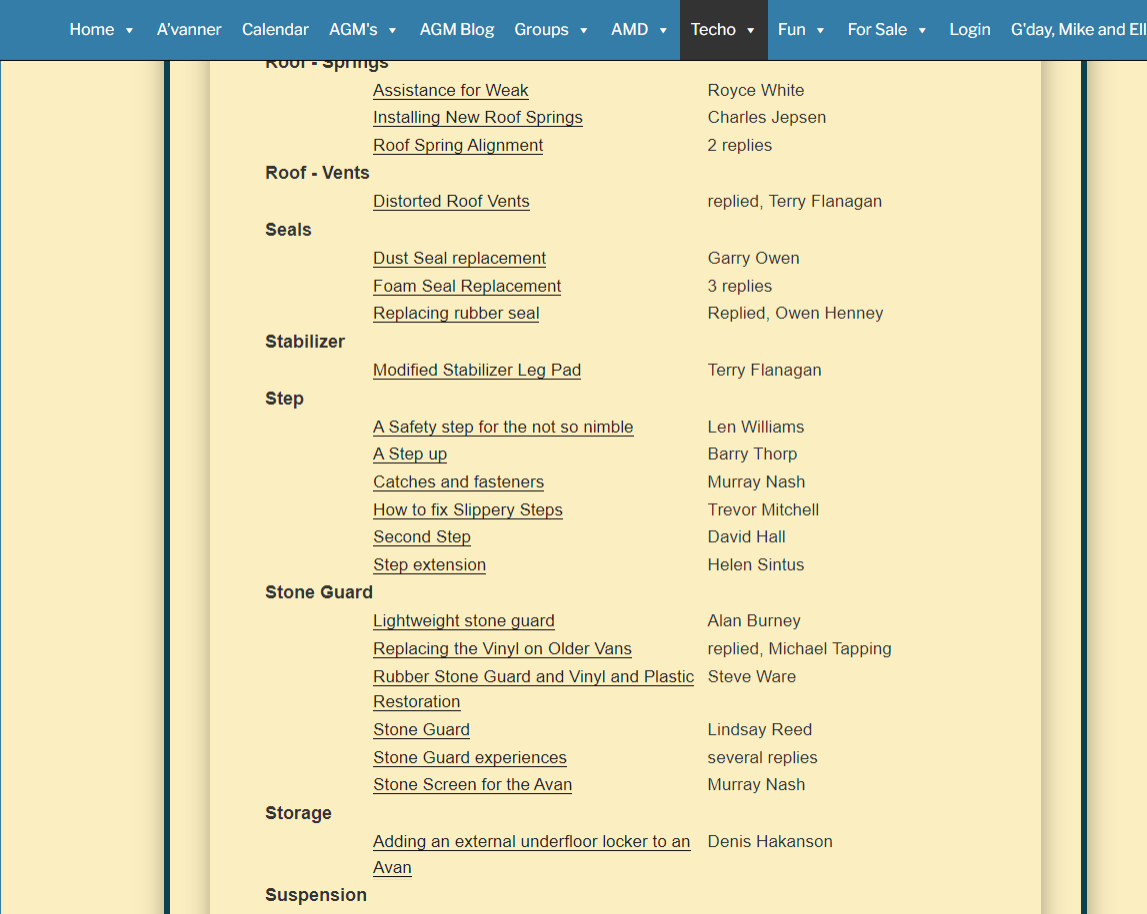Click the Stabilizer section heading
This screenshot has width=1147, height=914.
[x=304, y=342]
